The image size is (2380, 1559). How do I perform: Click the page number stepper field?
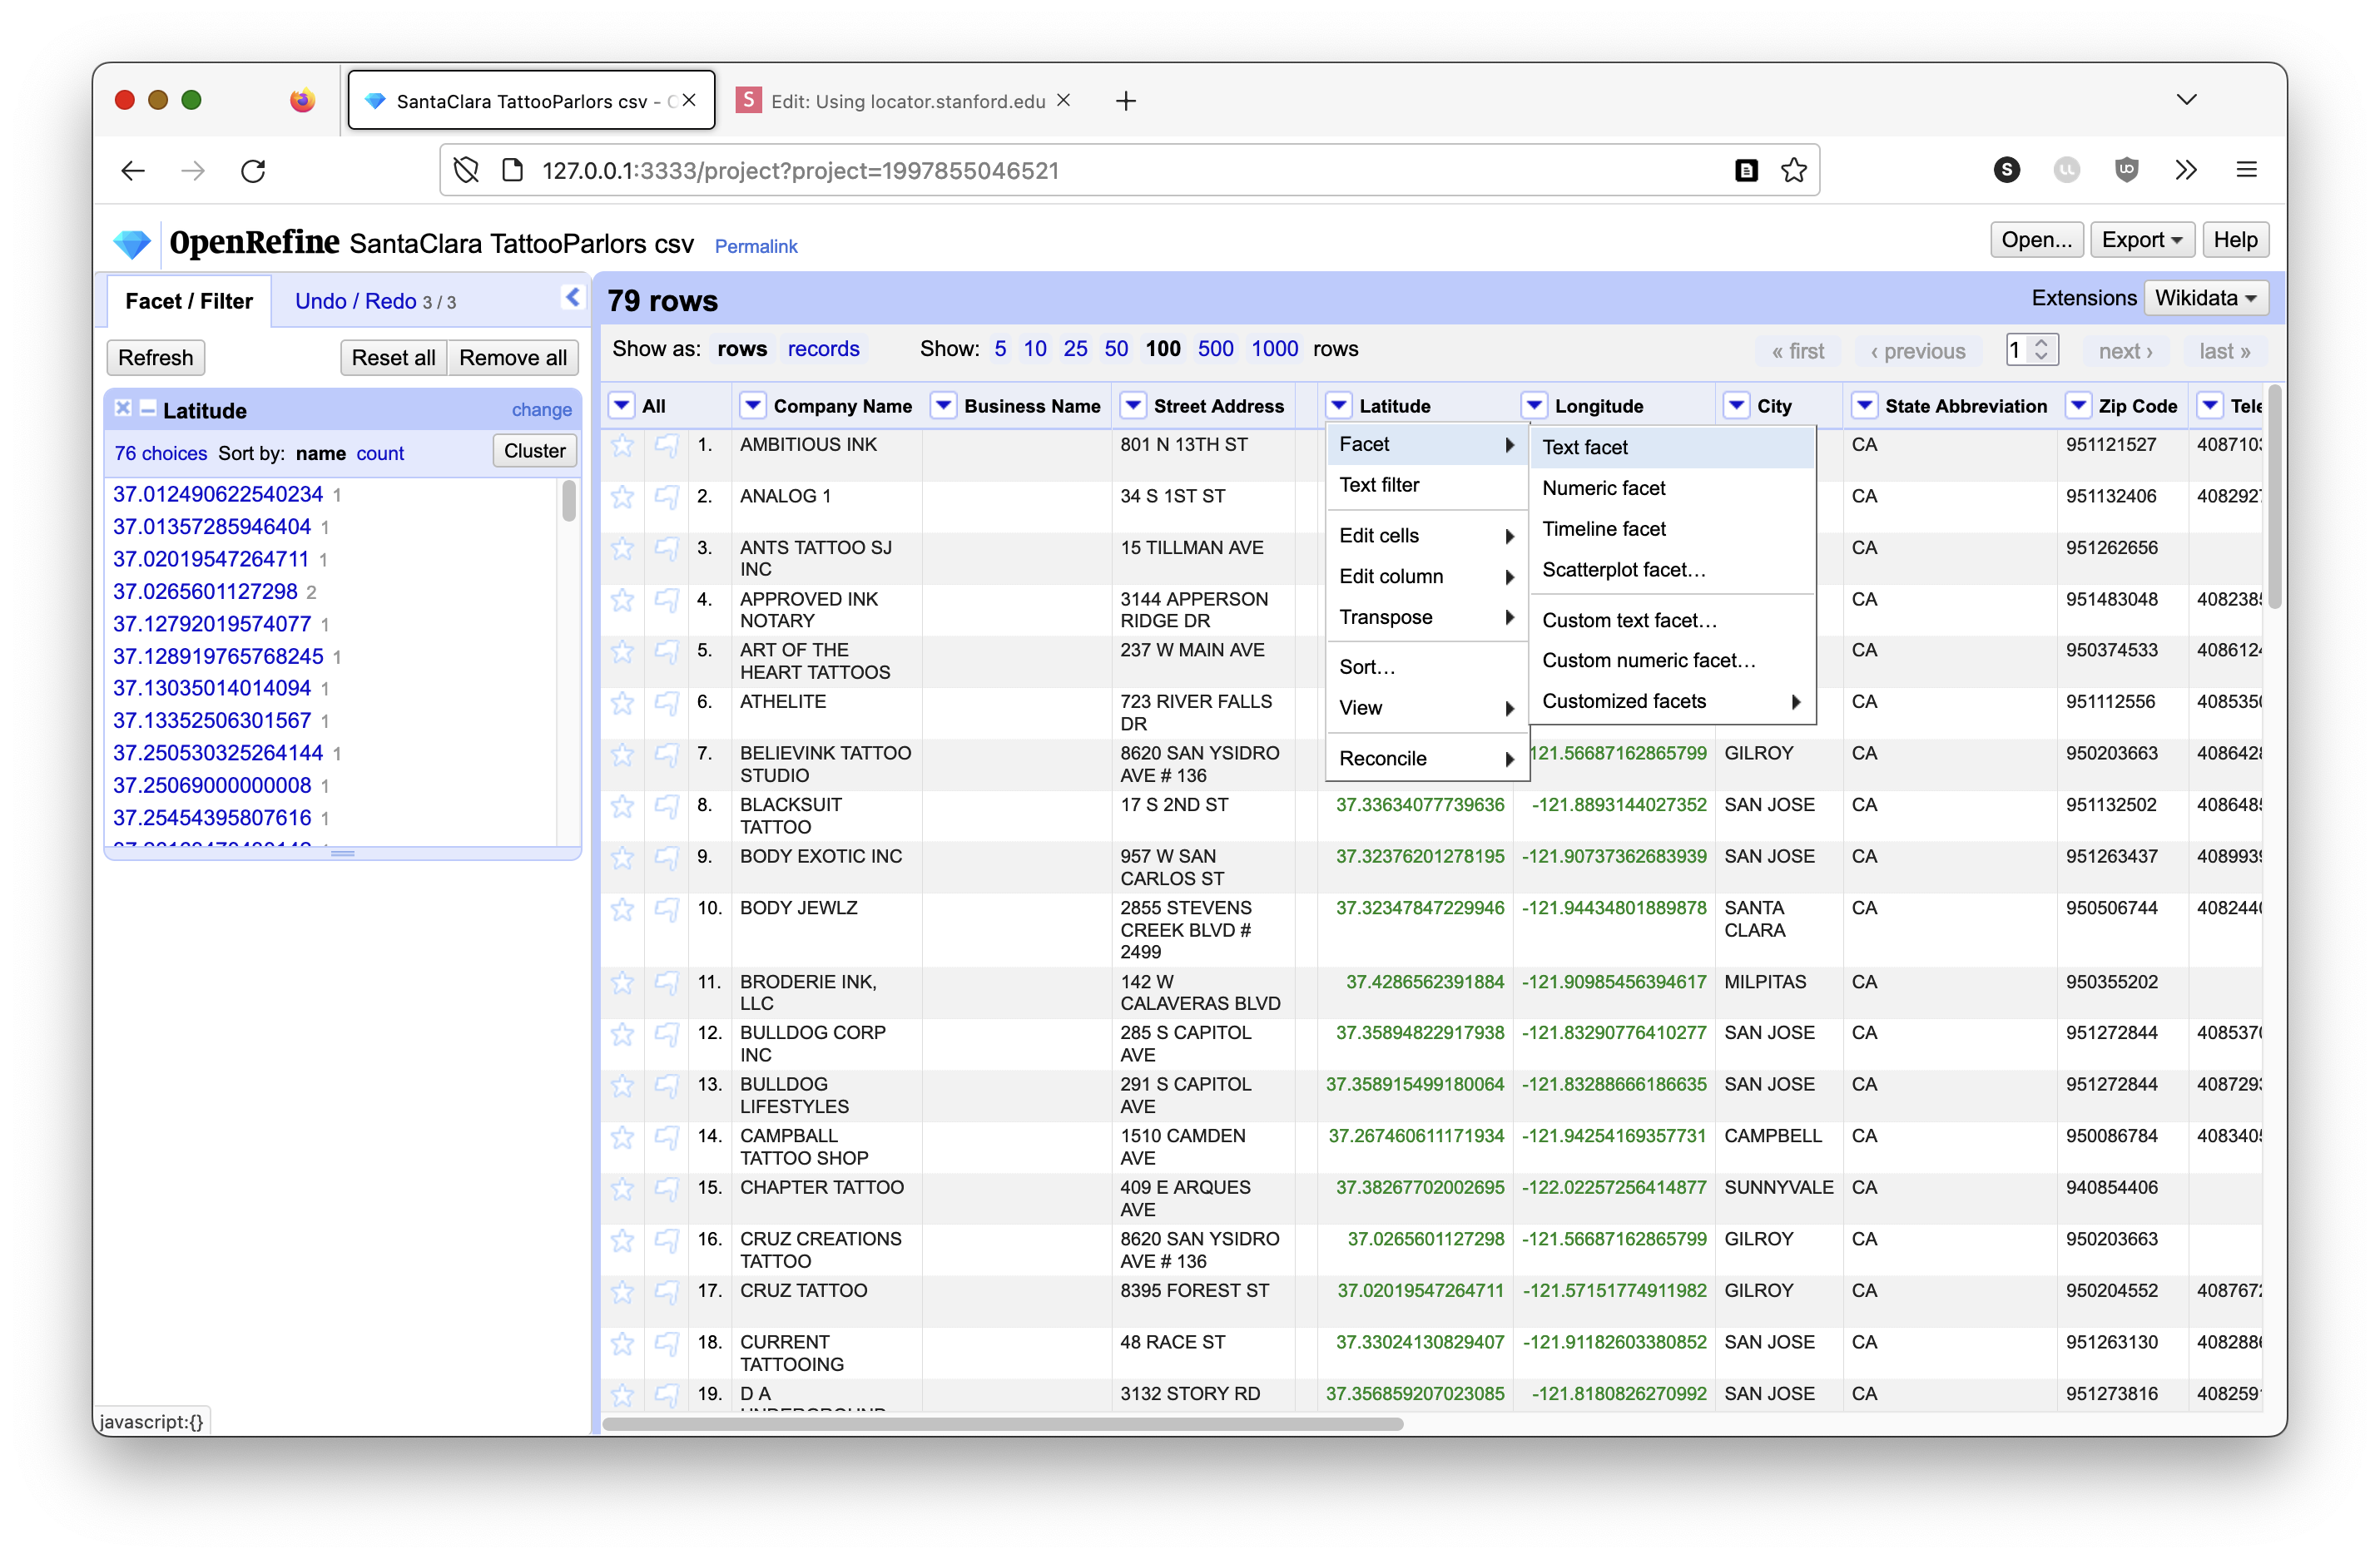(2020, 350)
